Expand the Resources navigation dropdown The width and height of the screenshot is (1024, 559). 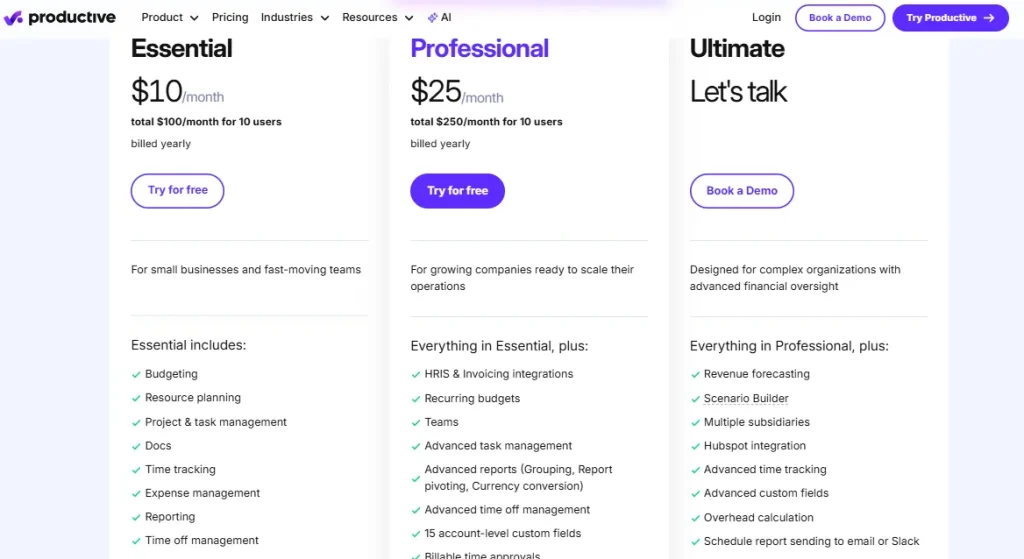click(x=378, y=17)
